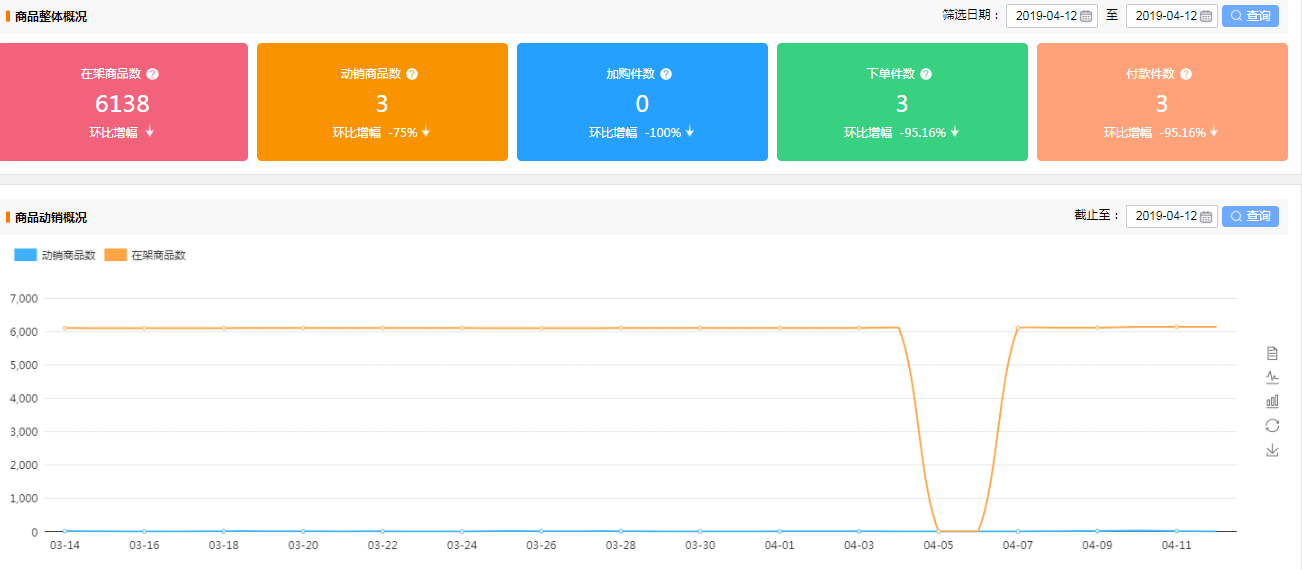Click the 截止至 date input field
Image resolution: width=1302 pixels, height=570 pixels.
click(x=1165, y=217)
